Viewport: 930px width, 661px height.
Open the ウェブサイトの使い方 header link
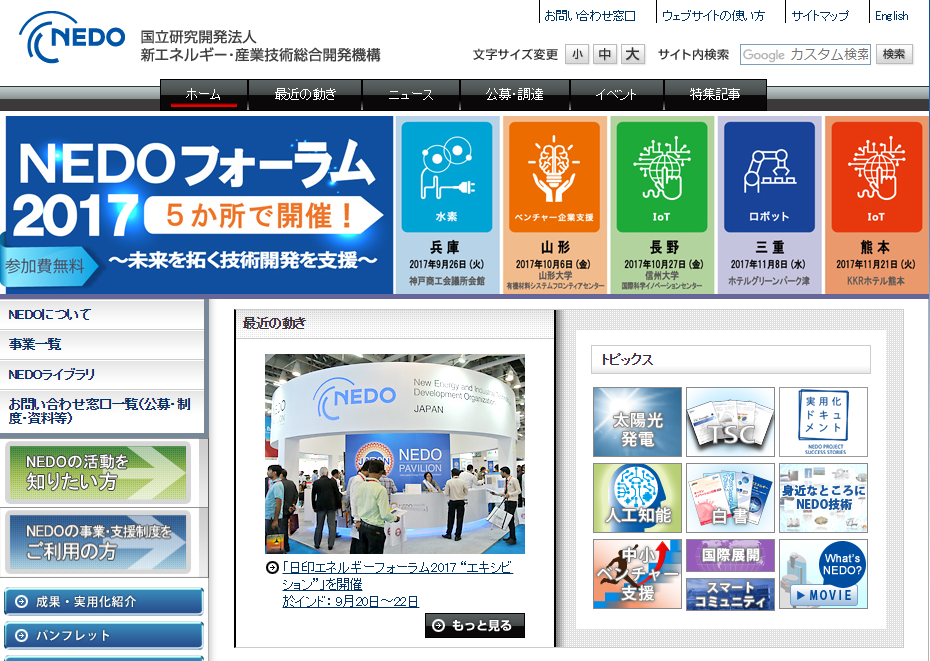pos(713,16)
